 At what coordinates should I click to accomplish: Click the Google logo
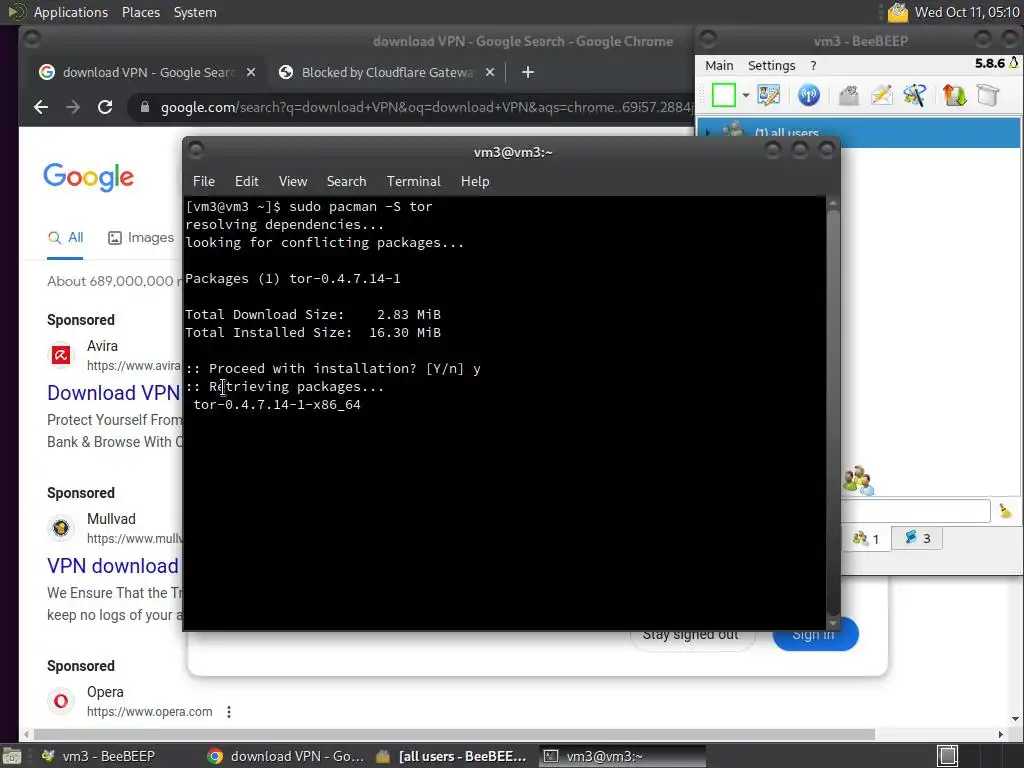[89, 177]
